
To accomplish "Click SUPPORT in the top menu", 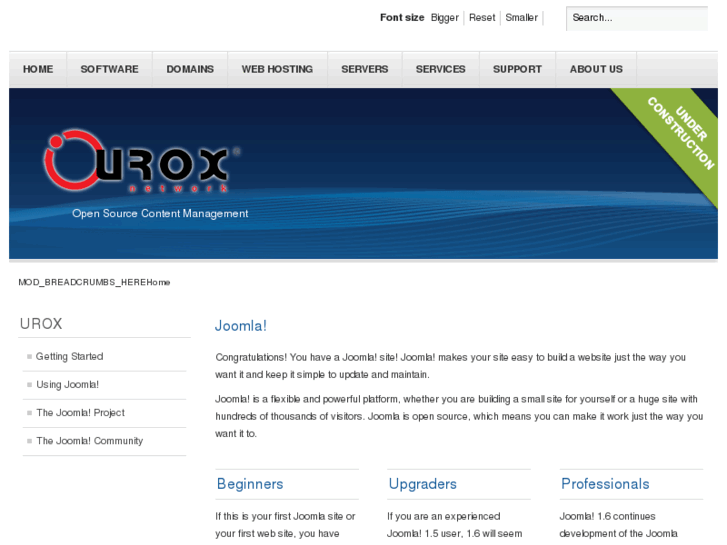I will pyautogui.click(x=517, y=69).
